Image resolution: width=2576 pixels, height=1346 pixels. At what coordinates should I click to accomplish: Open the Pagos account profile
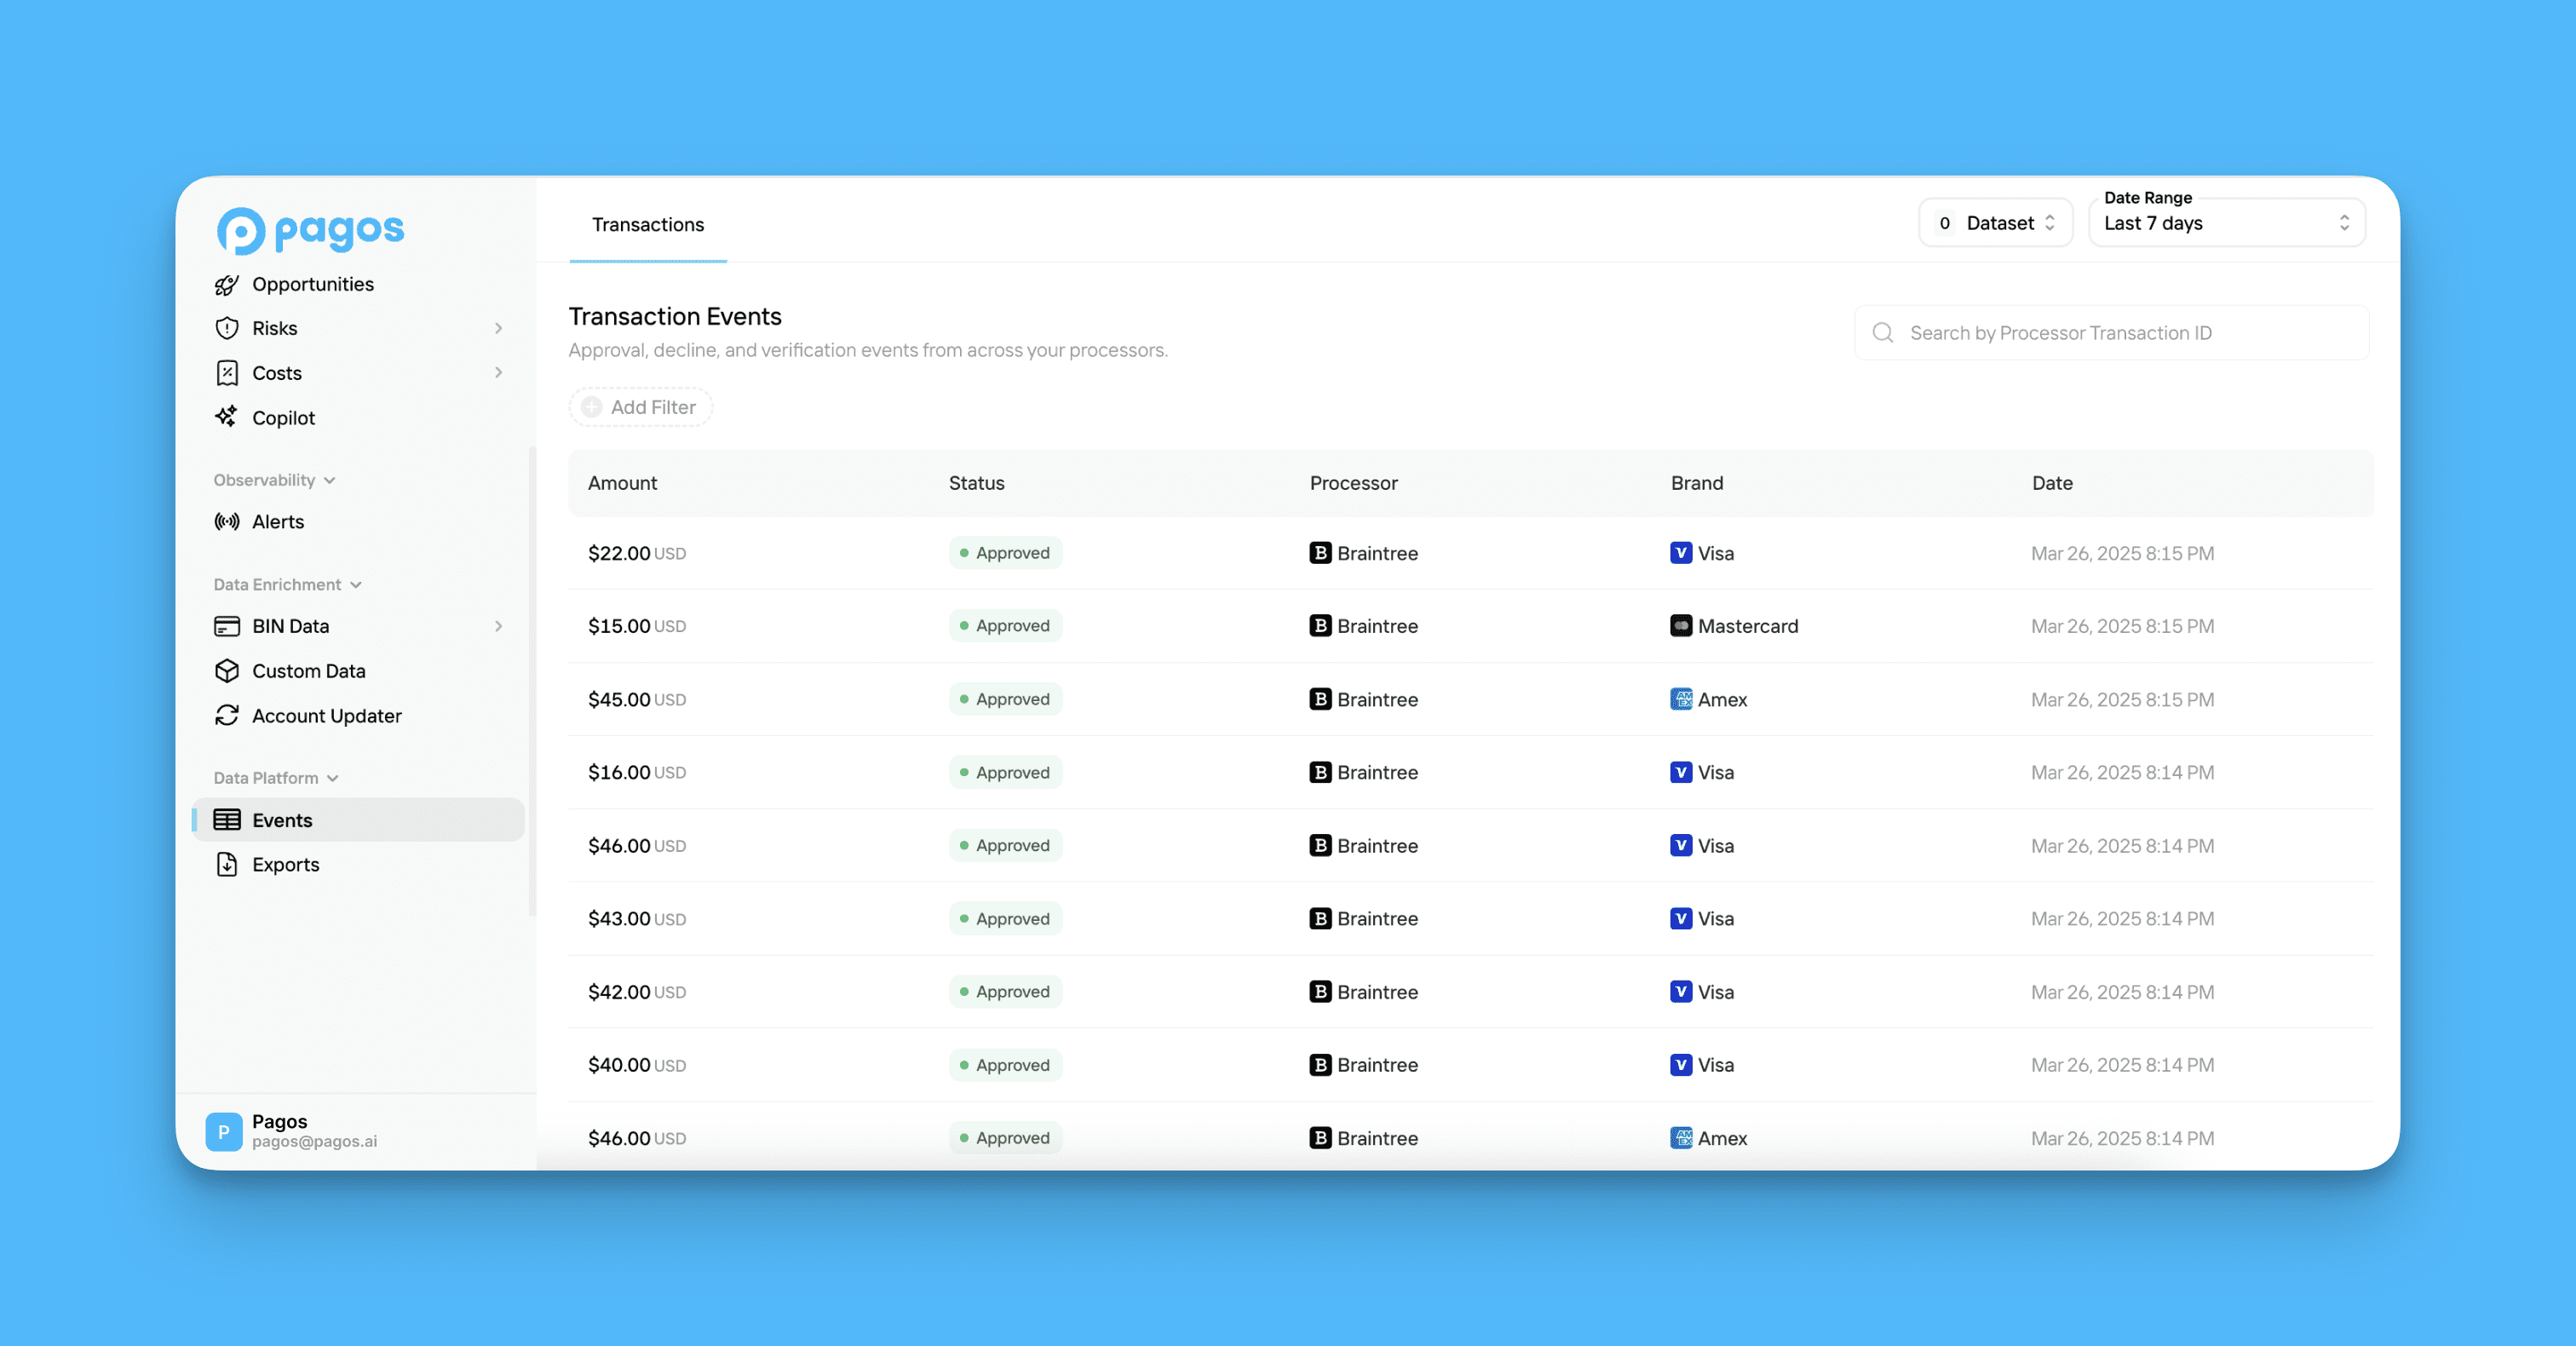tap(292, 1131)
